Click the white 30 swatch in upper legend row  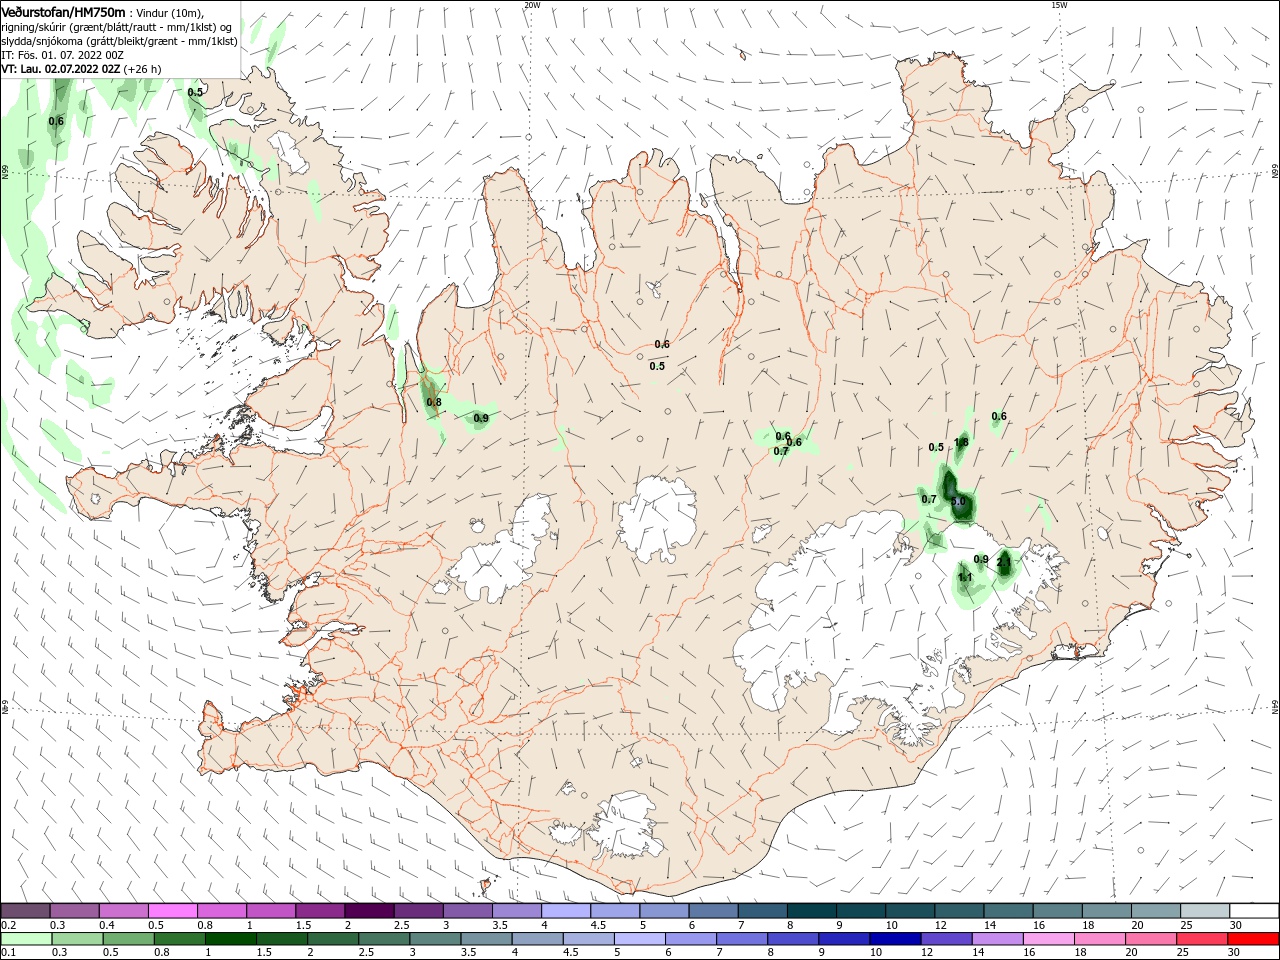tap(1254, 911)
